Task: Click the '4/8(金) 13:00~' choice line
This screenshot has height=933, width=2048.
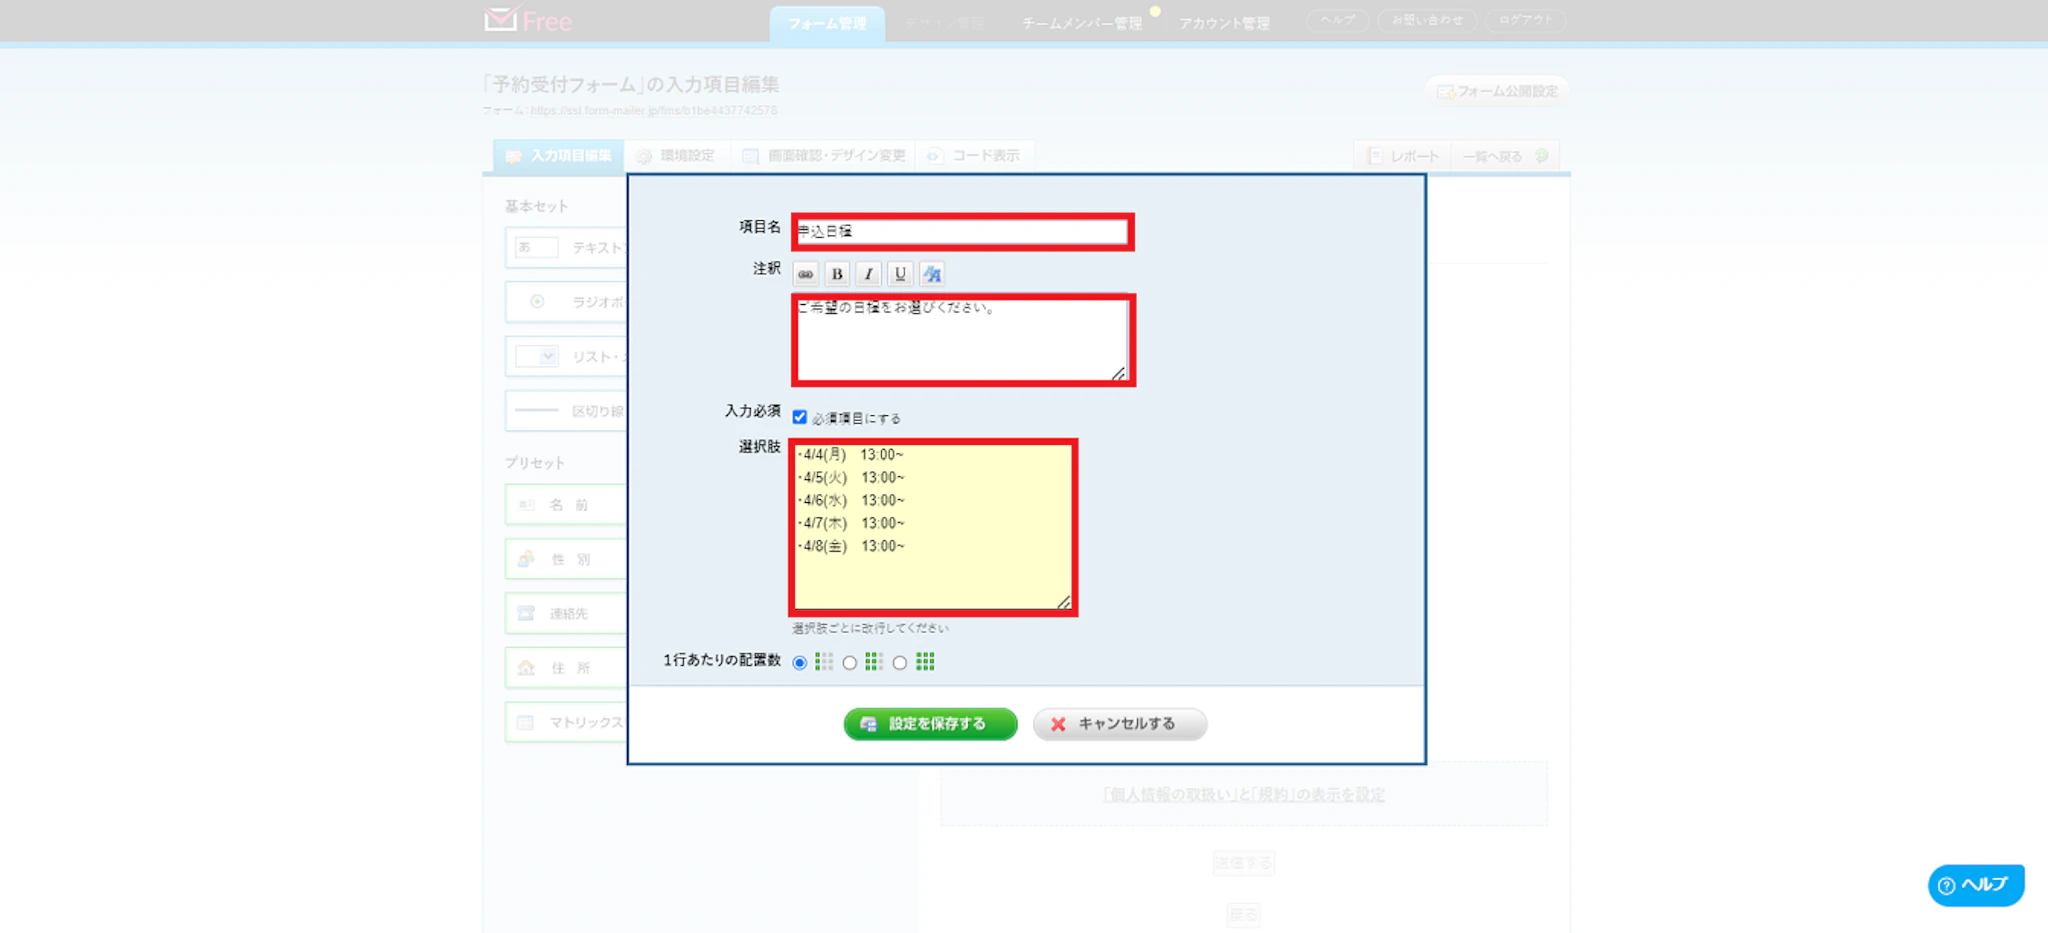Action: [x=853, y=546]
